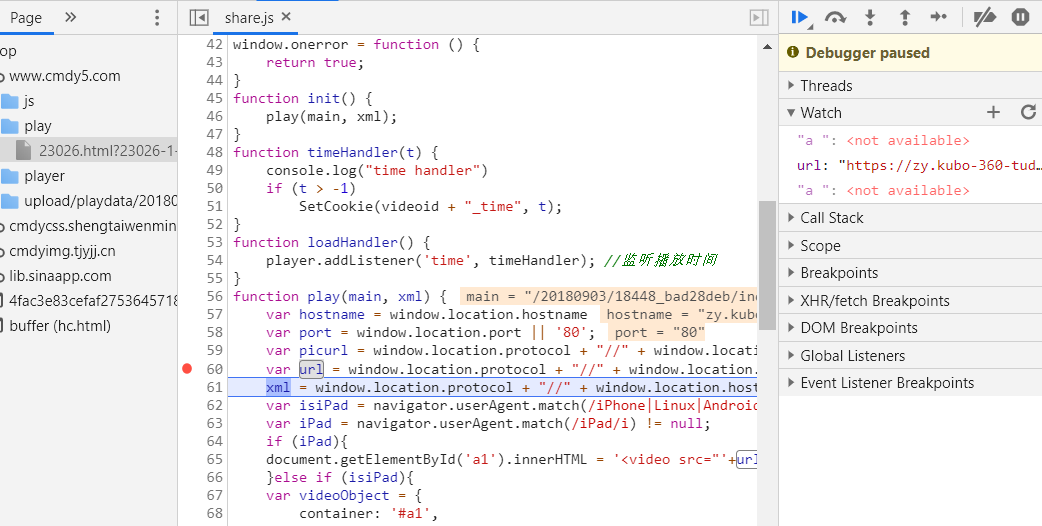Click the Step into function icon
Viewport: 1042px width, 526px height.
coord(870,17)
